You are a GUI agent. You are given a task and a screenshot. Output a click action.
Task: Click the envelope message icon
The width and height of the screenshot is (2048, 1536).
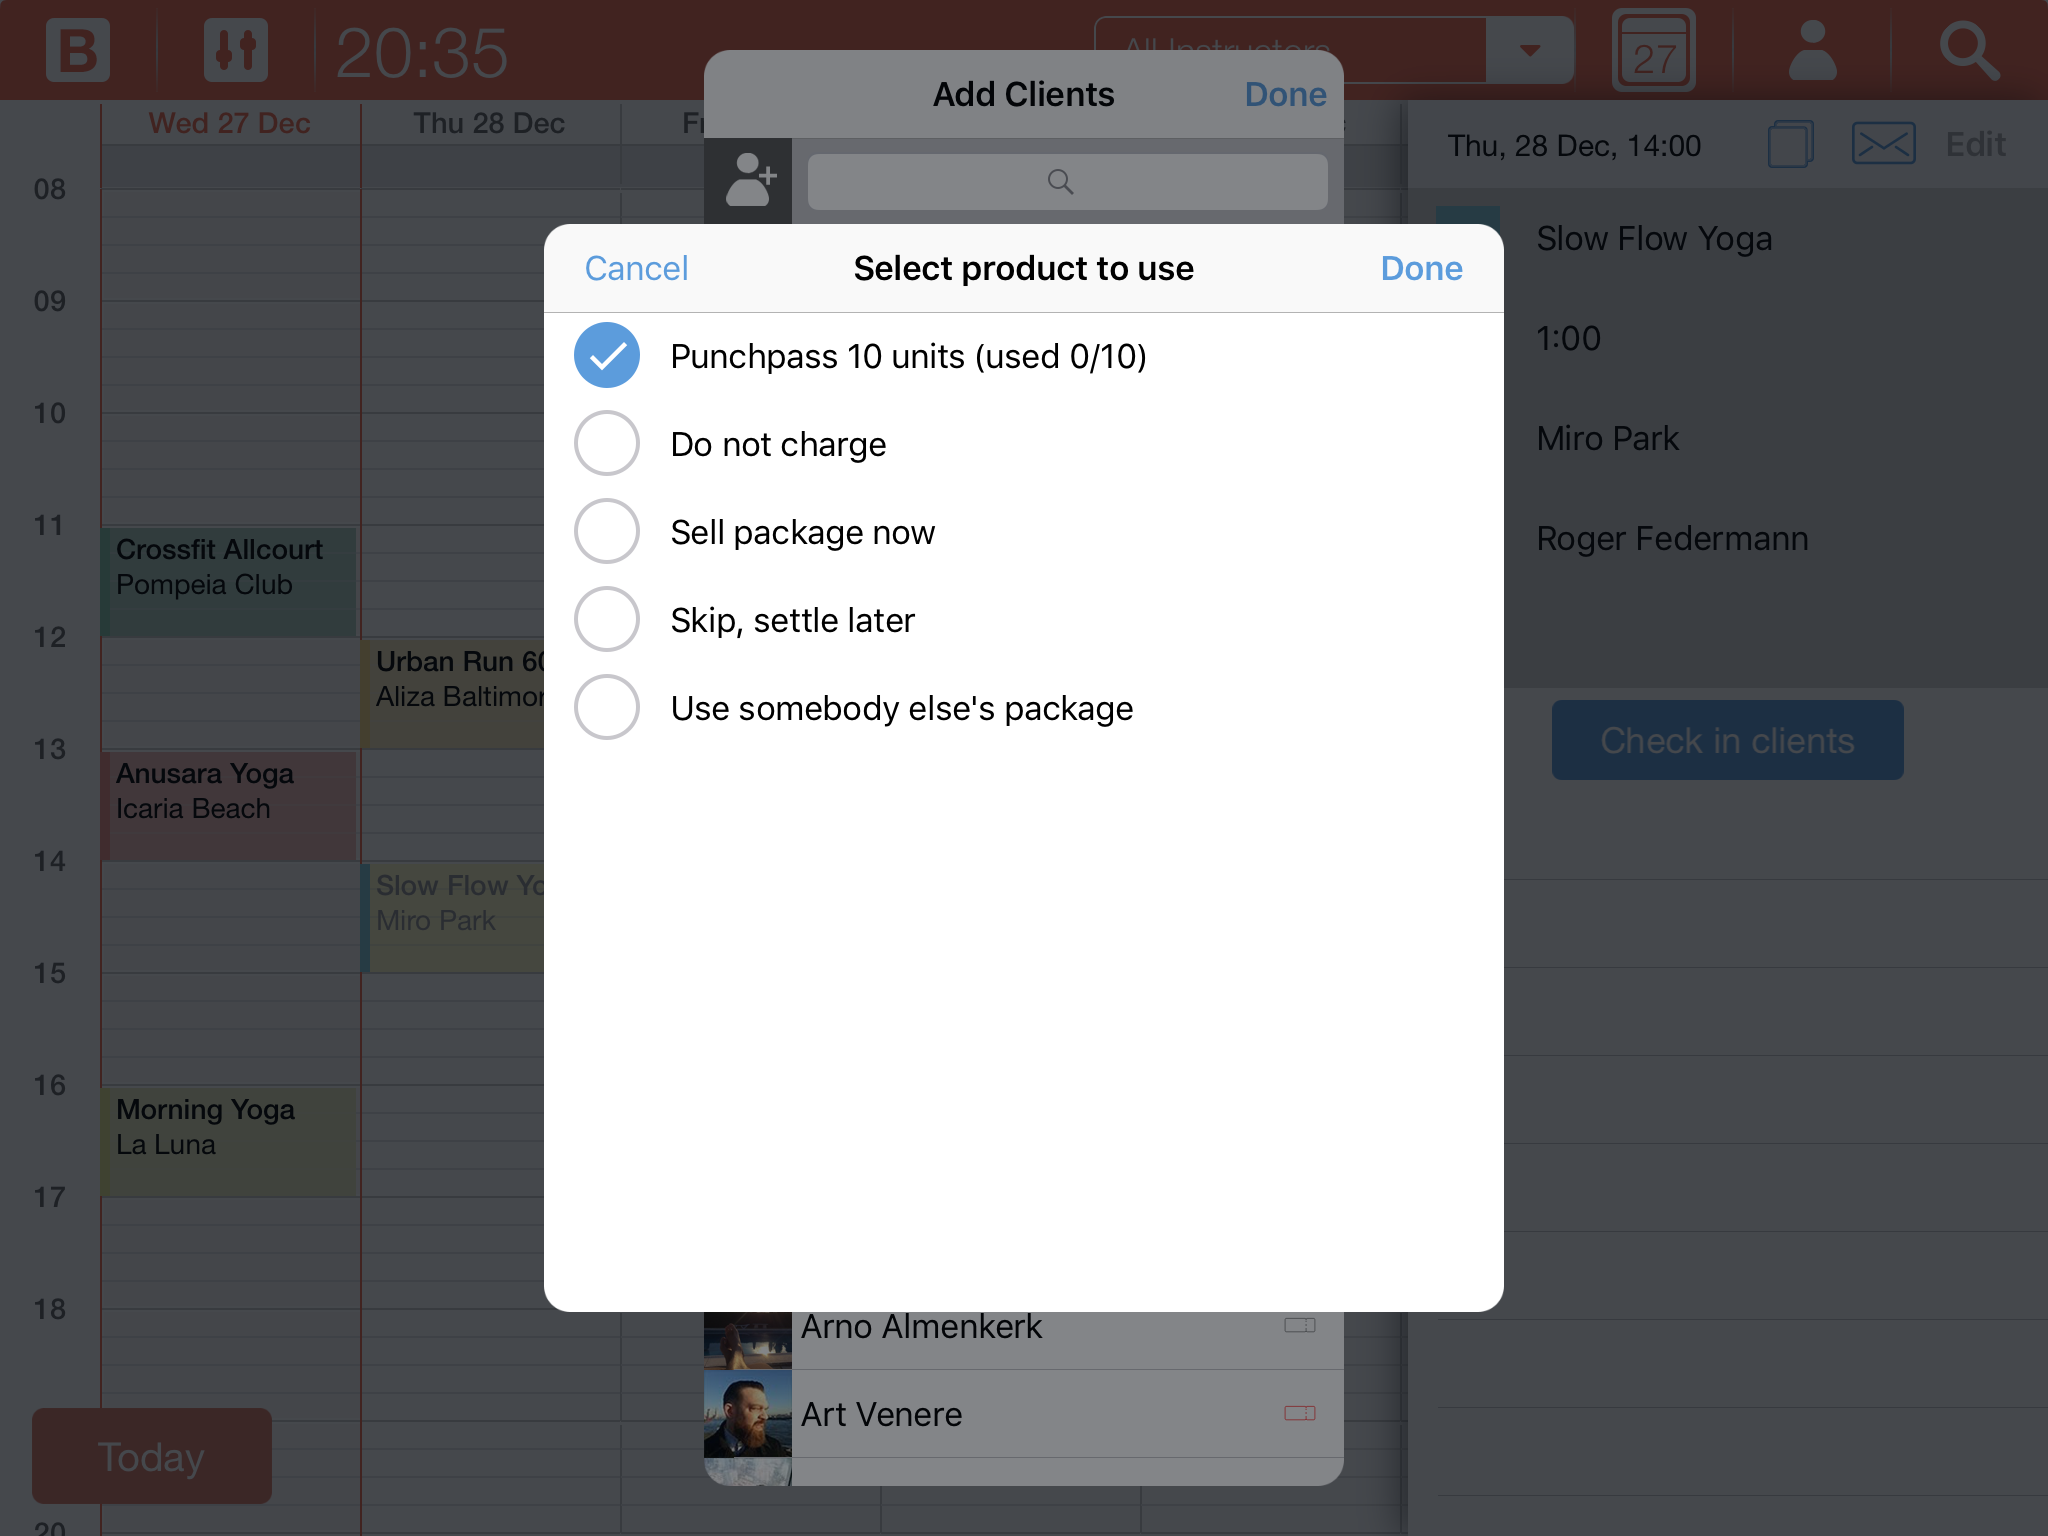point(1883,144)
